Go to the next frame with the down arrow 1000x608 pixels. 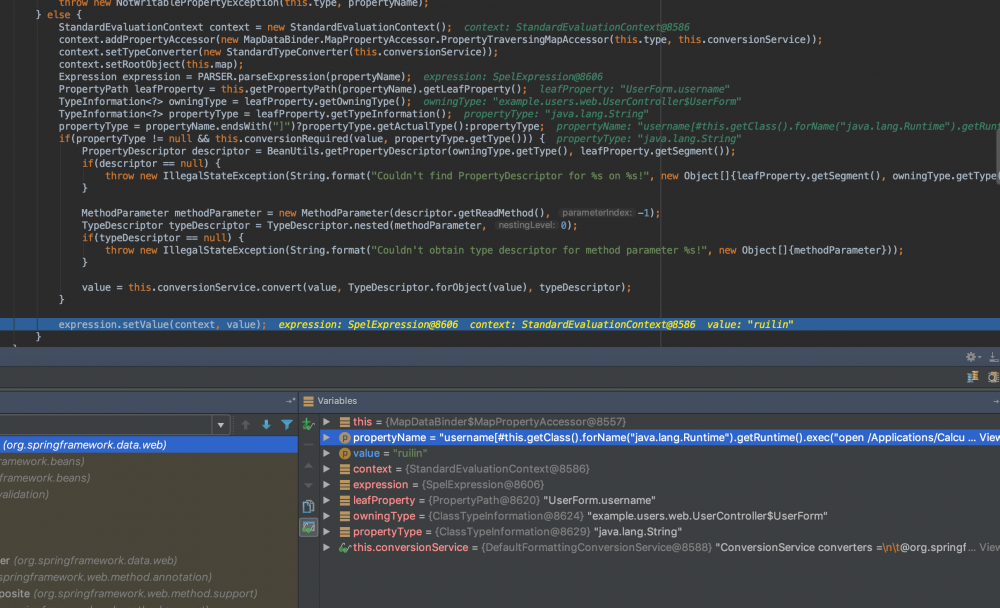coord(266,425)
